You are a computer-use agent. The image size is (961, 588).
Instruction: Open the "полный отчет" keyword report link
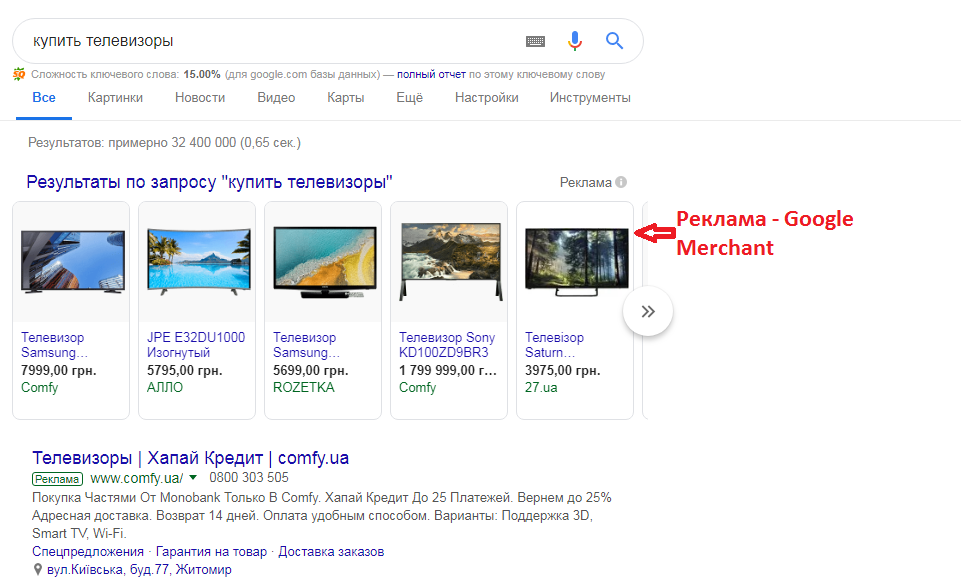click(x=430, y=73)
